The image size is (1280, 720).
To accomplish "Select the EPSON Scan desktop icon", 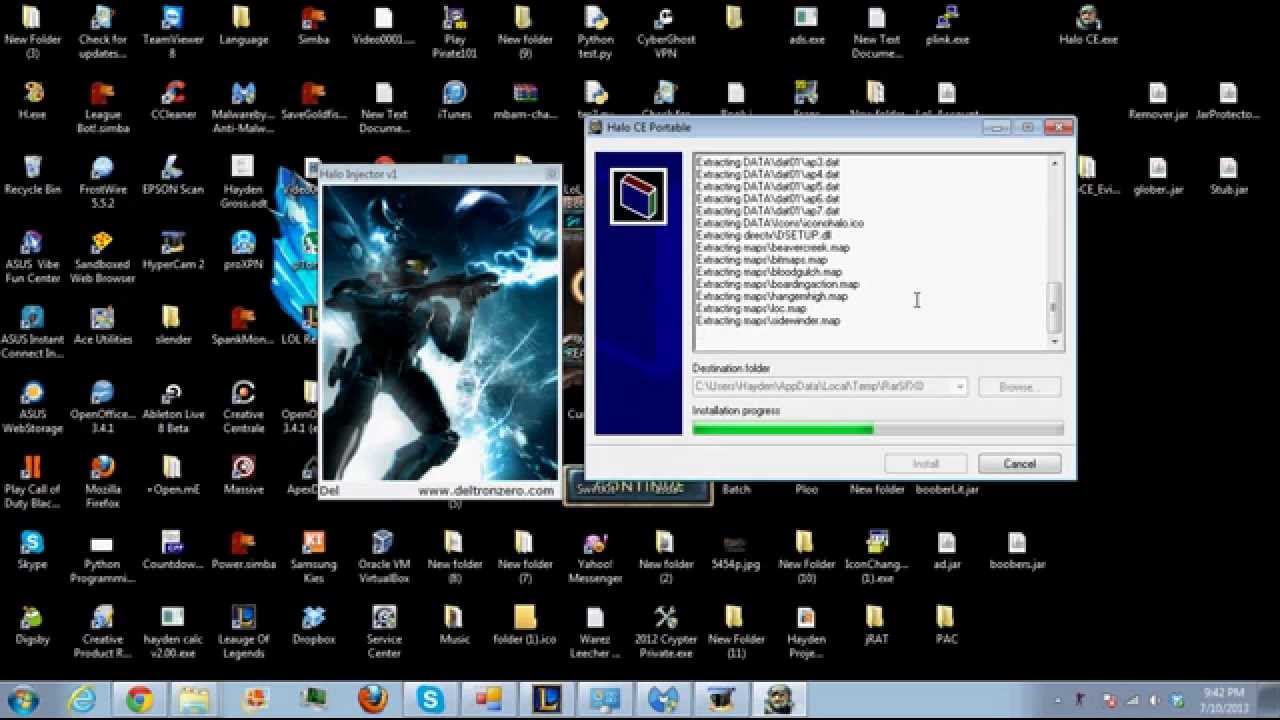I will 172,176.
